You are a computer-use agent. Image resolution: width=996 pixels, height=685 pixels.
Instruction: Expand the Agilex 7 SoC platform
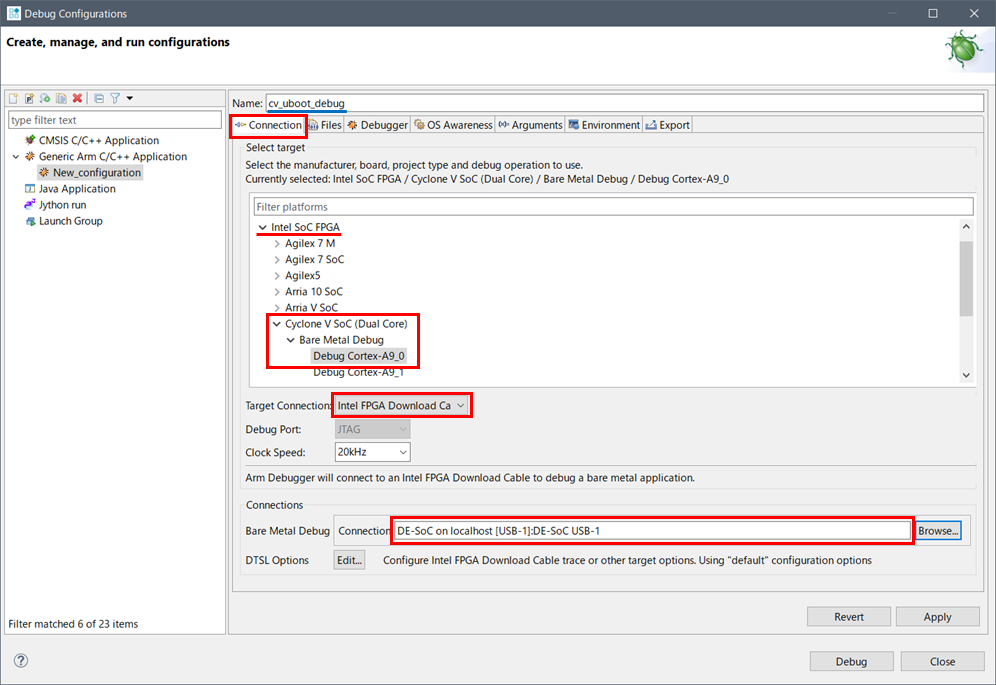coord(277,260)
